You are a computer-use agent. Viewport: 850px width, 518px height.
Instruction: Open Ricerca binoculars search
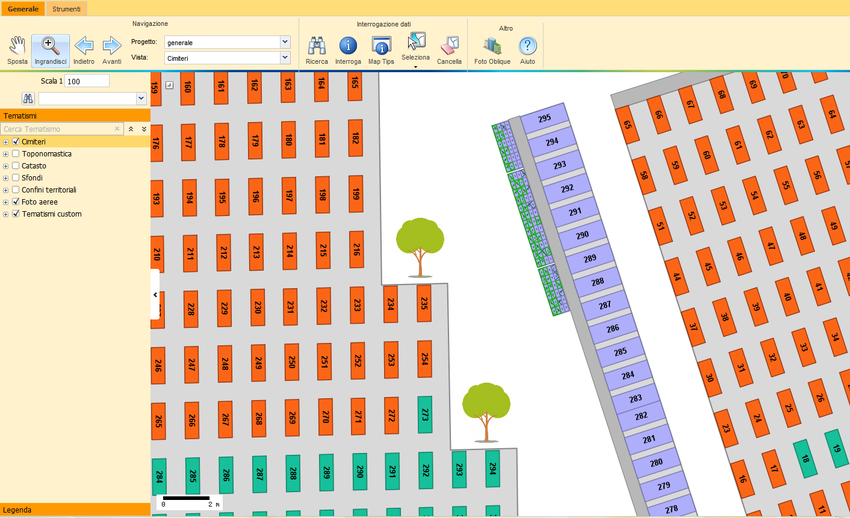(x=317, y=50)
